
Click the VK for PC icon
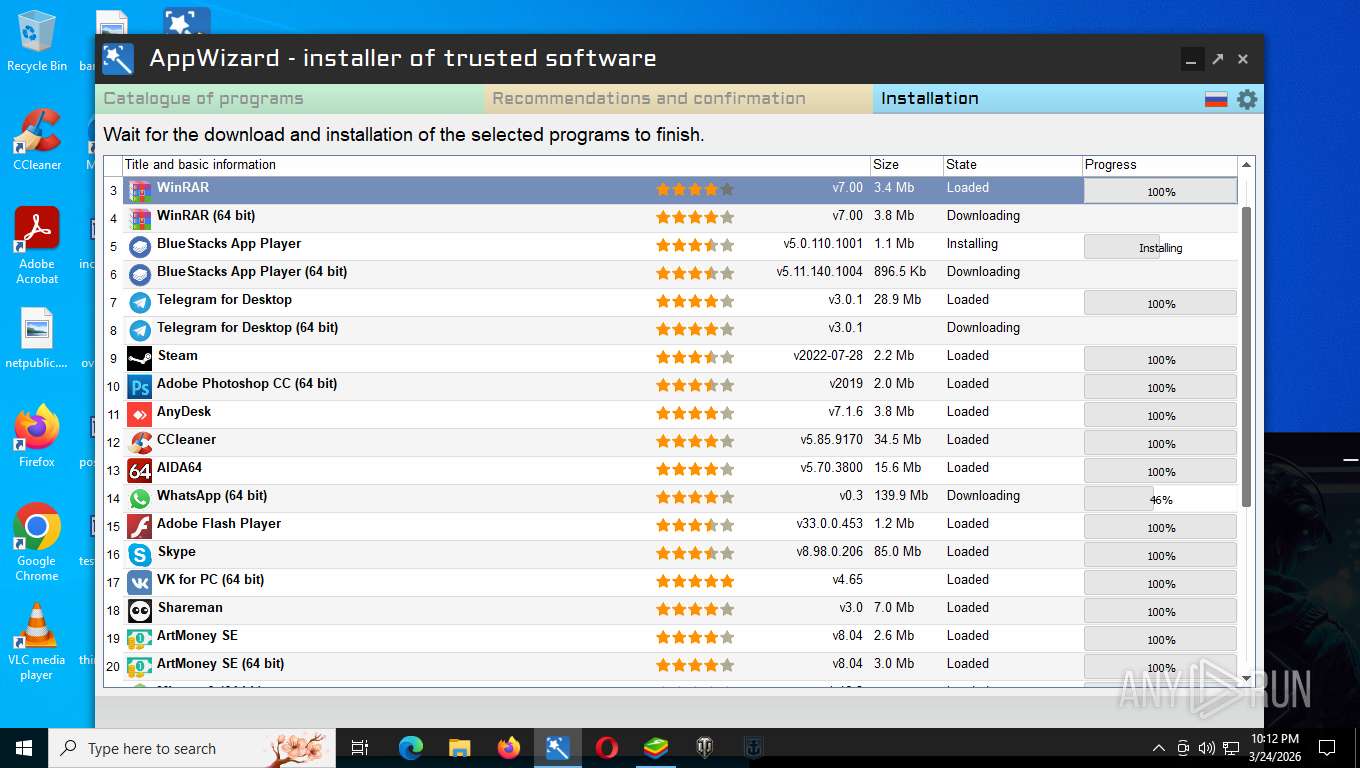[140, 582]
